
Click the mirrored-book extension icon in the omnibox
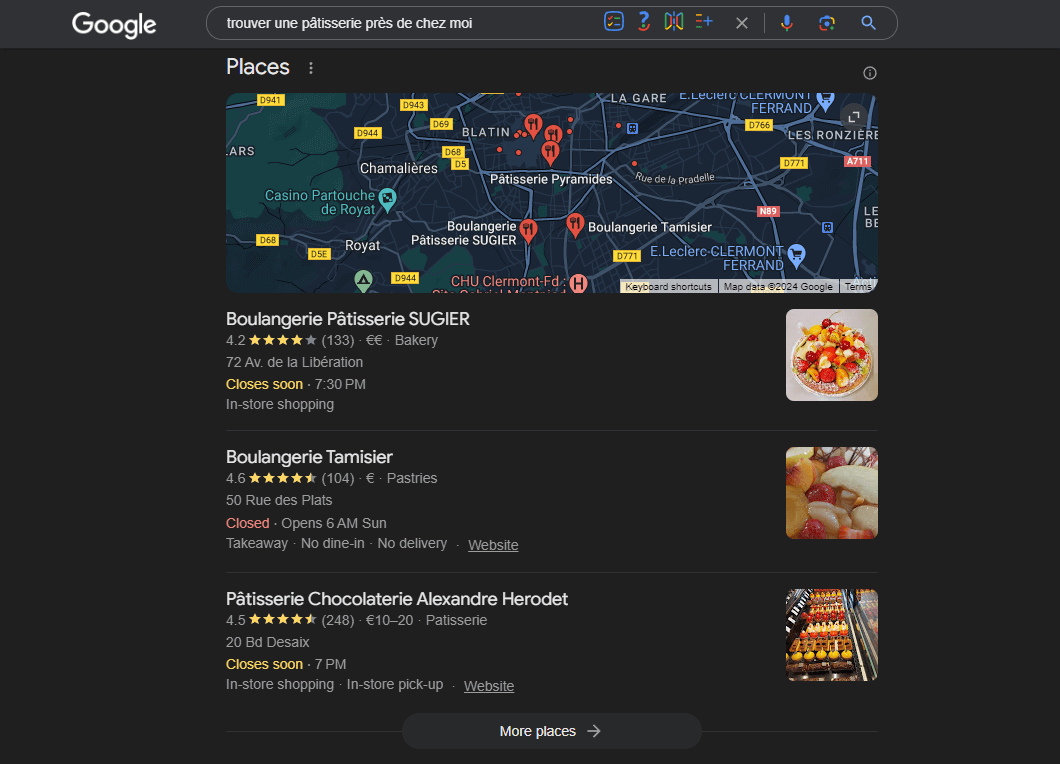(x=673, y=21)
